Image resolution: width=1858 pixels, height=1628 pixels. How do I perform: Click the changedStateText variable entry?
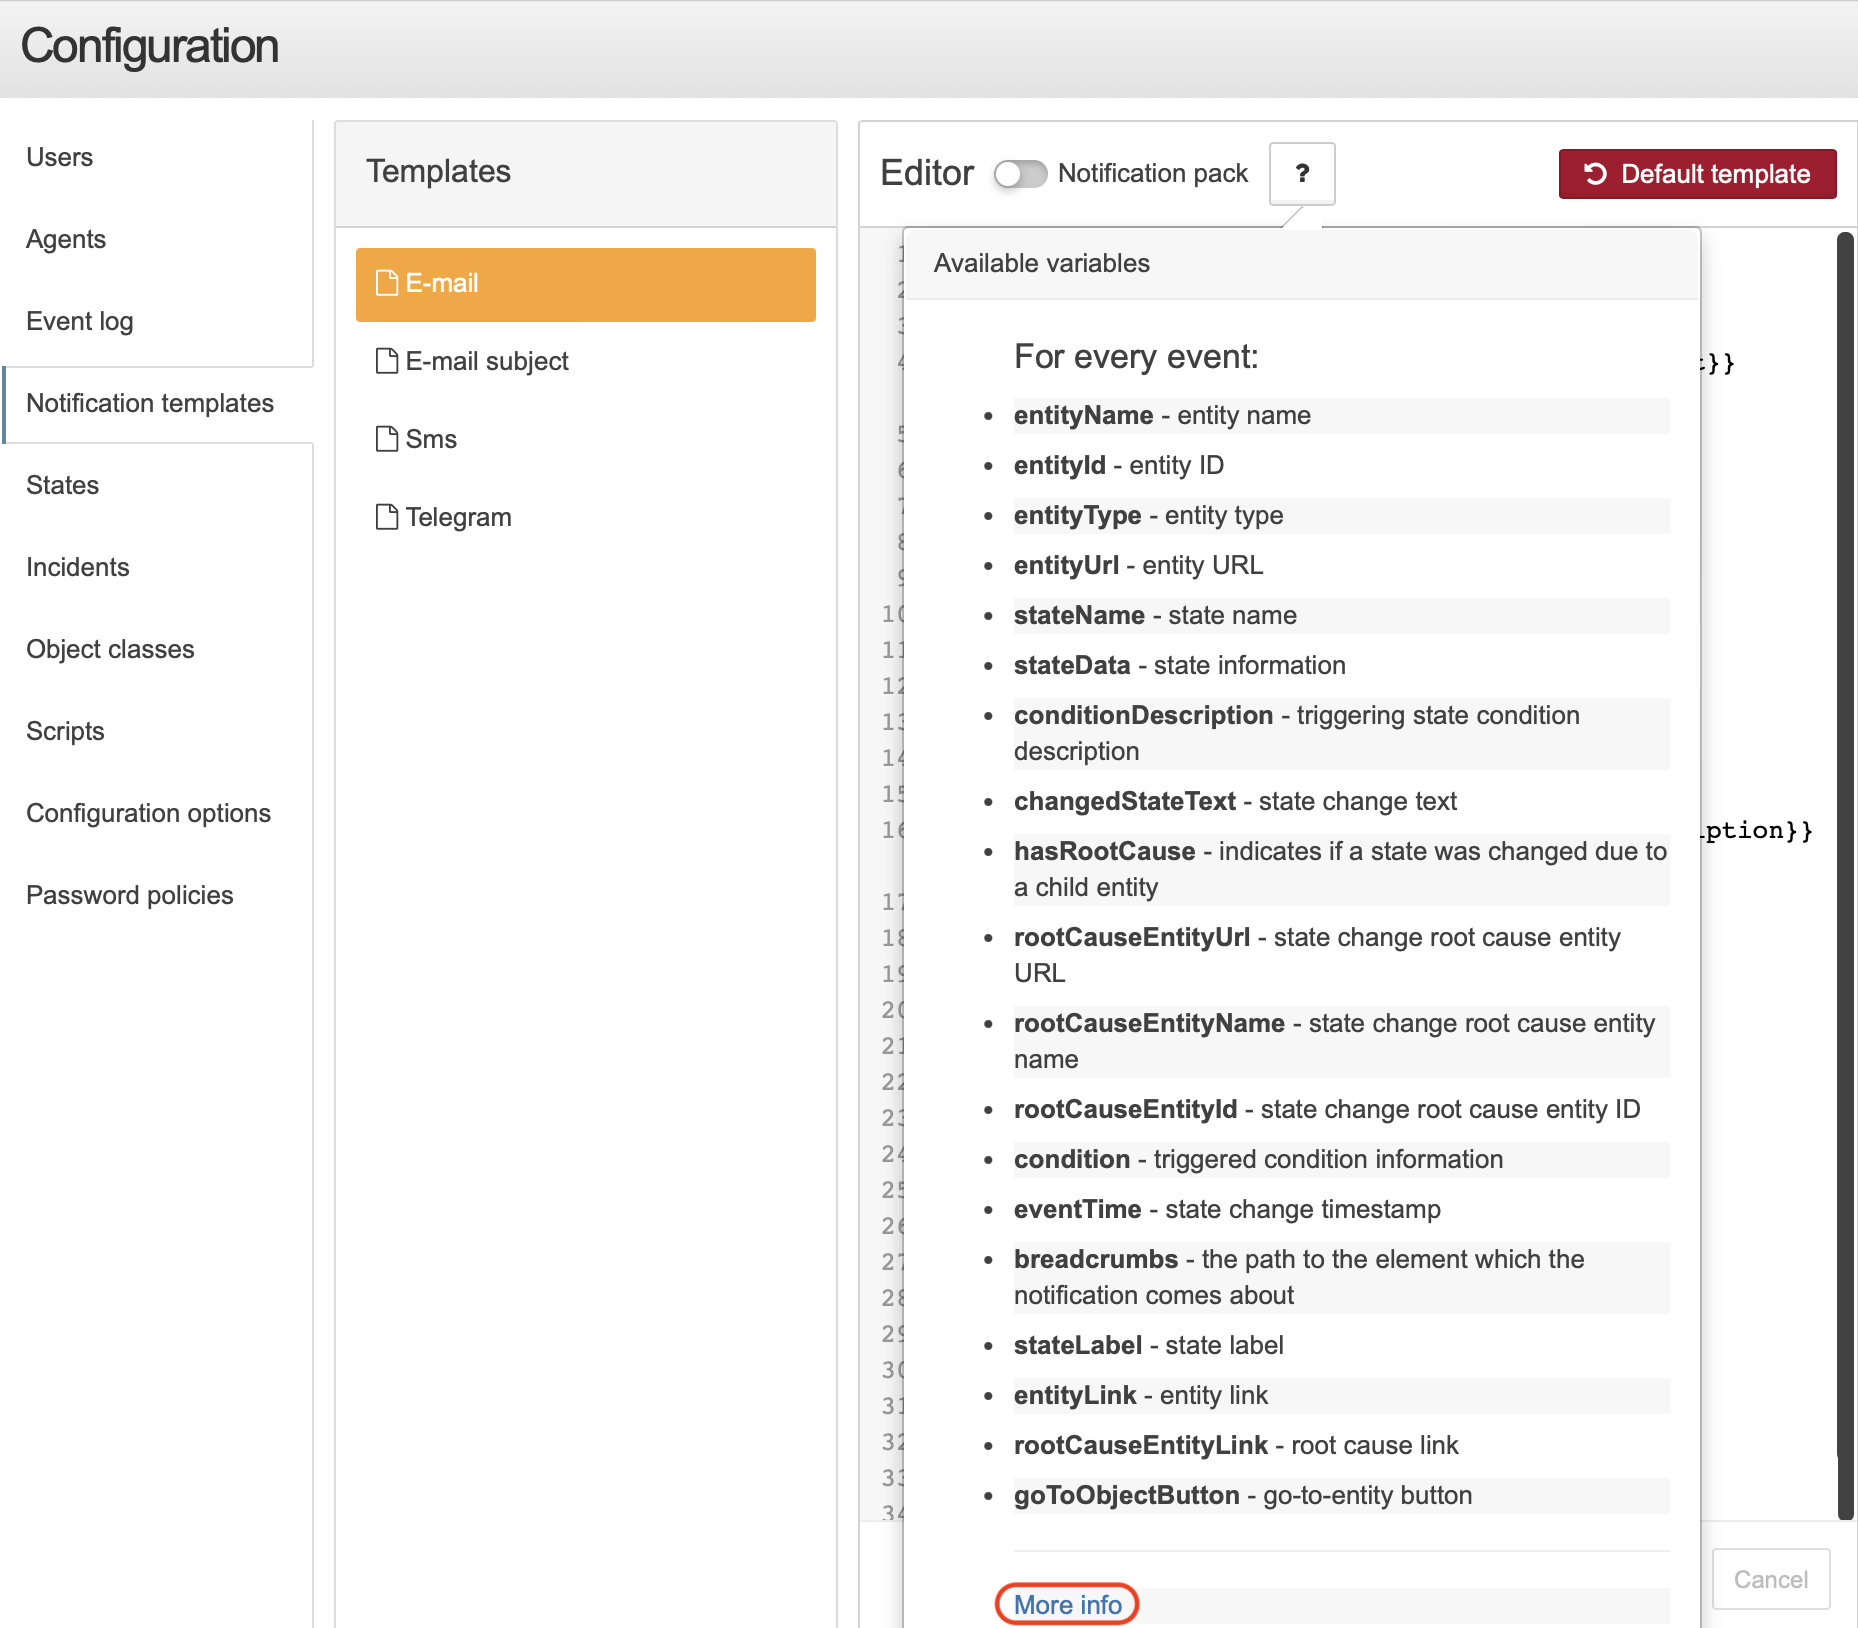click(1341, 802)
